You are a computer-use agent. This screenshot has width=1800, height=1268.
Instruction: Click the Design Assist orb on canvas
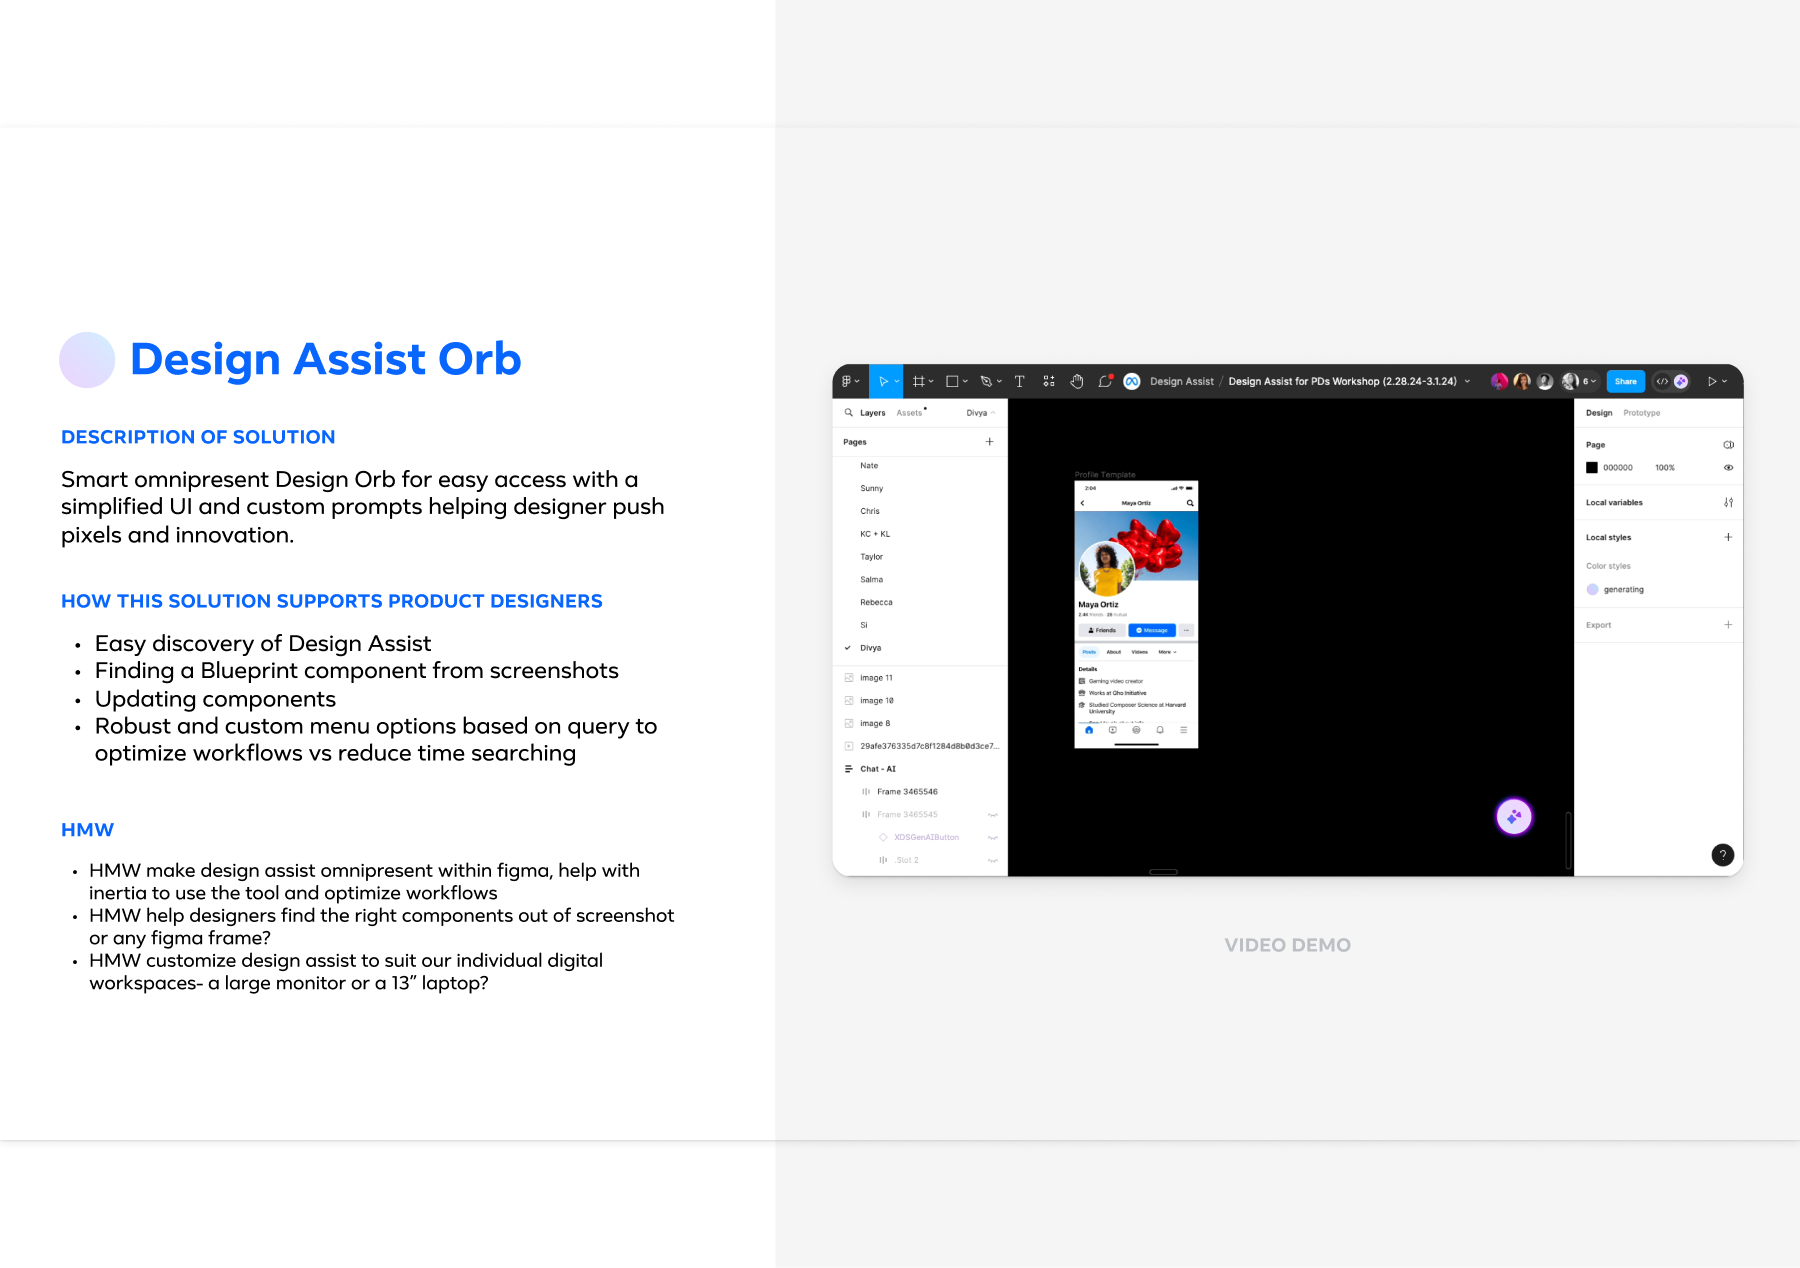tap(1514, 817)
